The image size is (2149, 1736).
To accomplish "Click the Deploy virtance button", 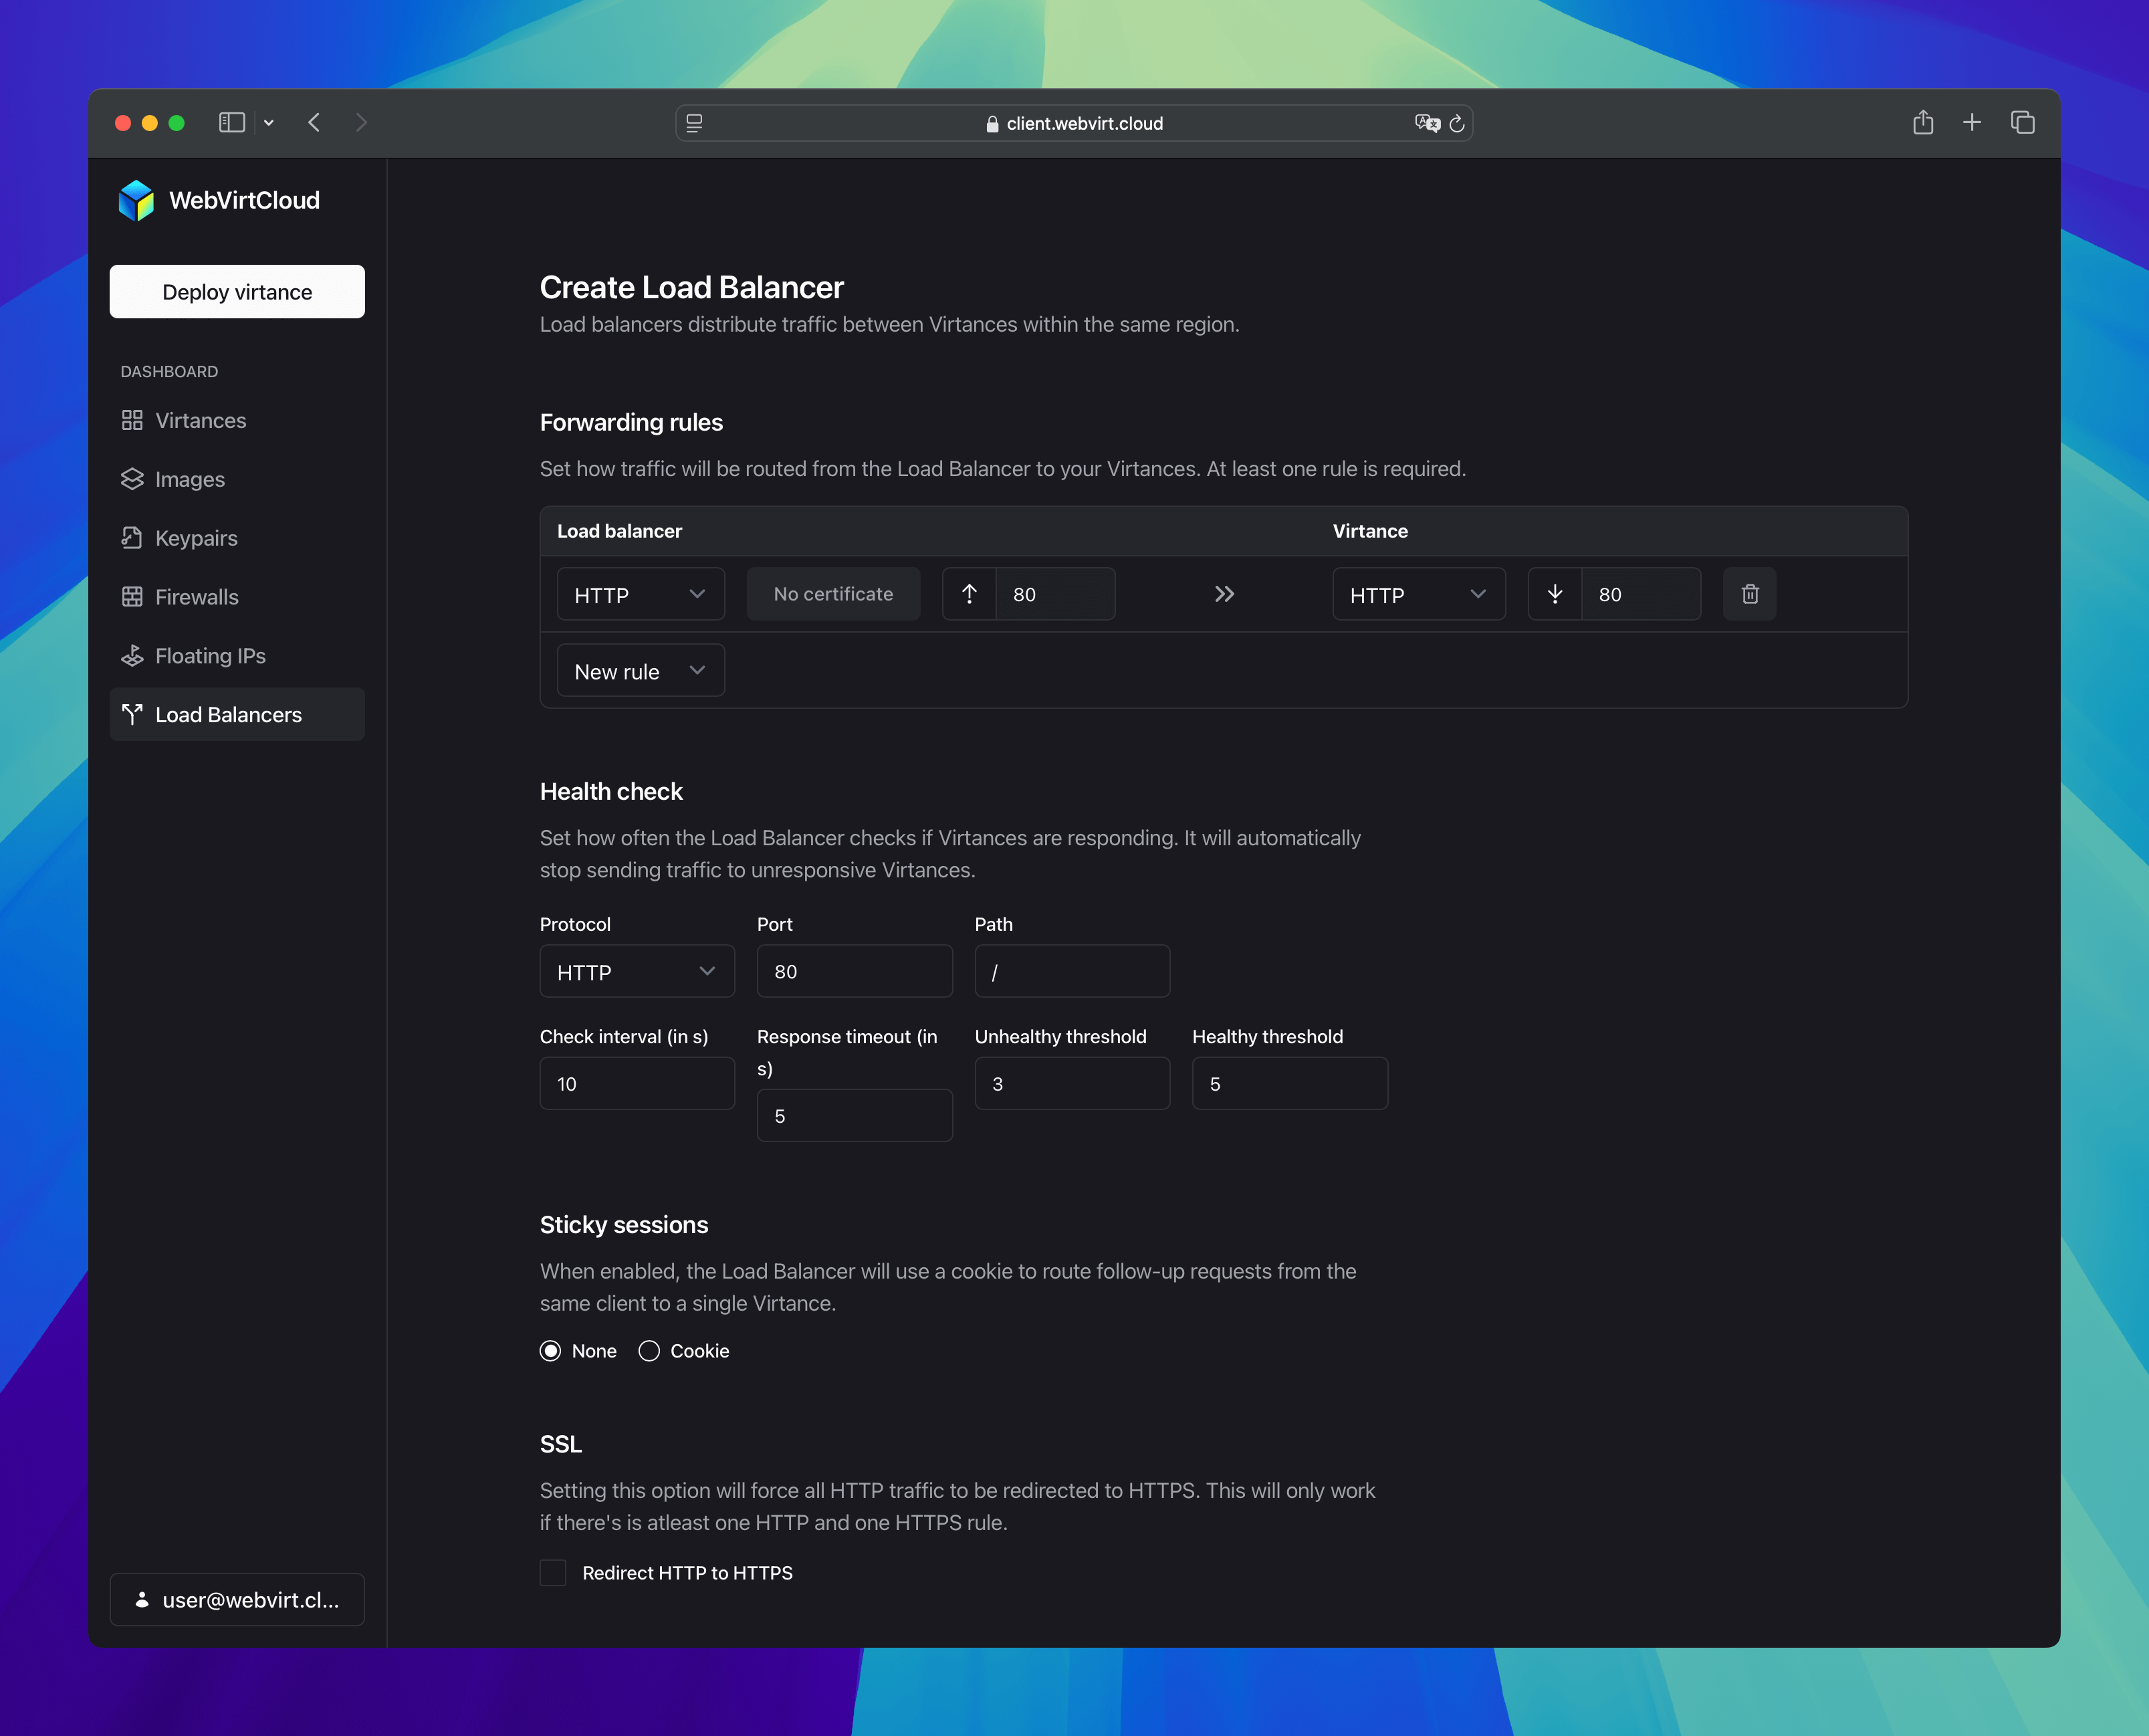I will coord(237,290).
